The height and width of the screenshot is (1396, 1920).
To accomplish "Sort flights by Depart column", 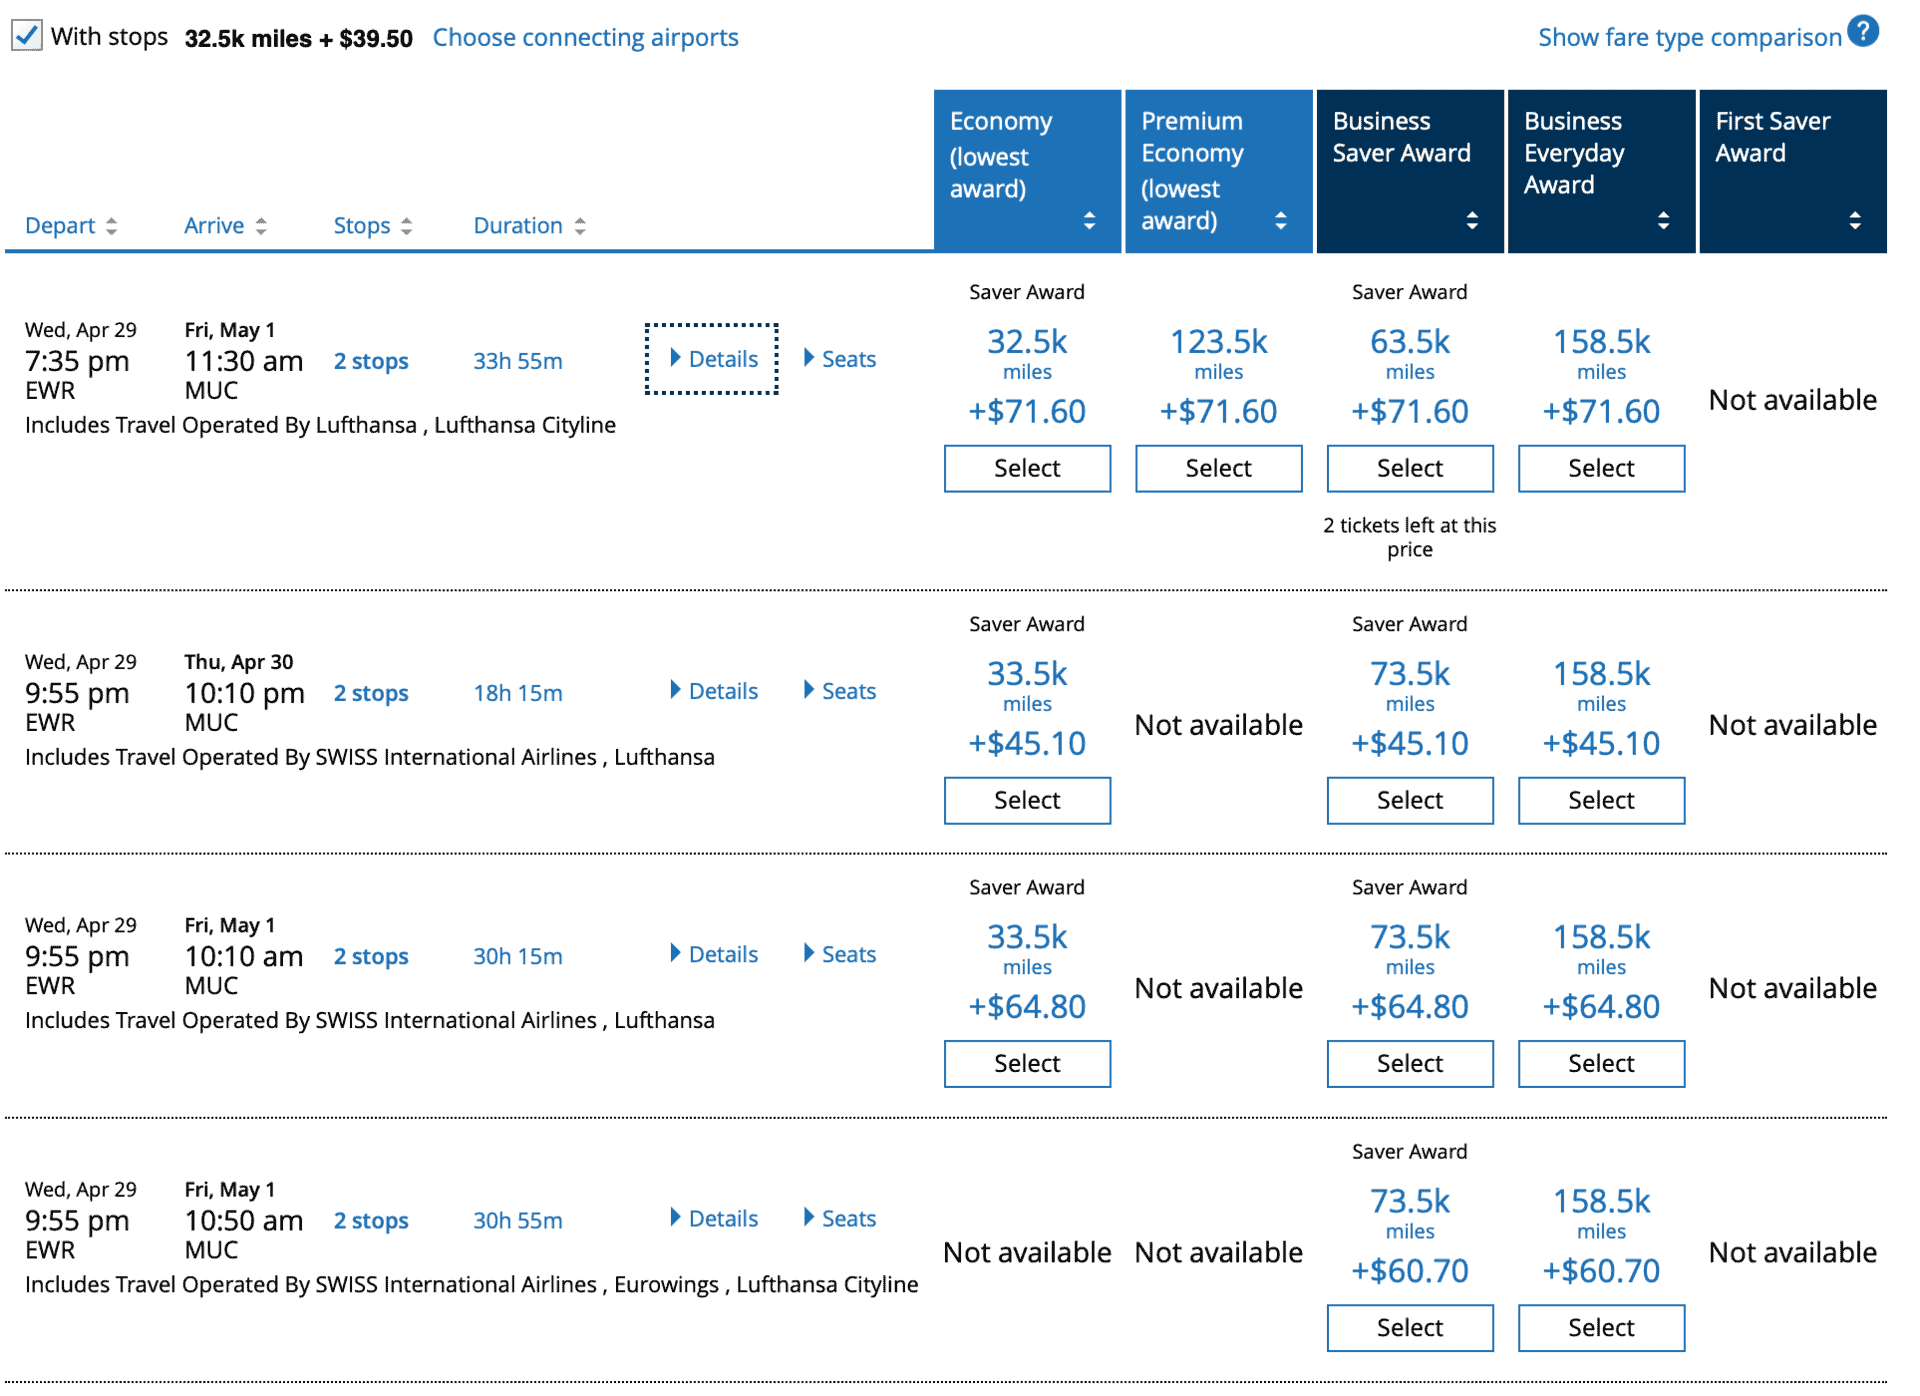I will click(71, 226).
